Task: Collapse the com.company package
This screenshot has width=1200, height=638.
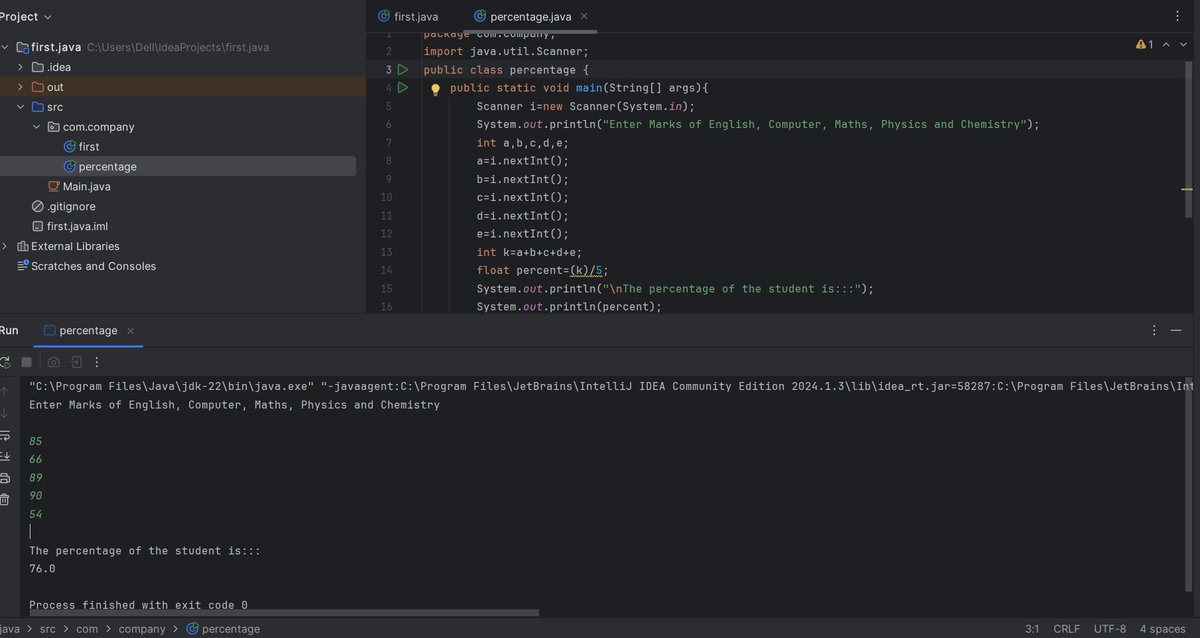Action: pyautogui.click(x=36, y=127)
